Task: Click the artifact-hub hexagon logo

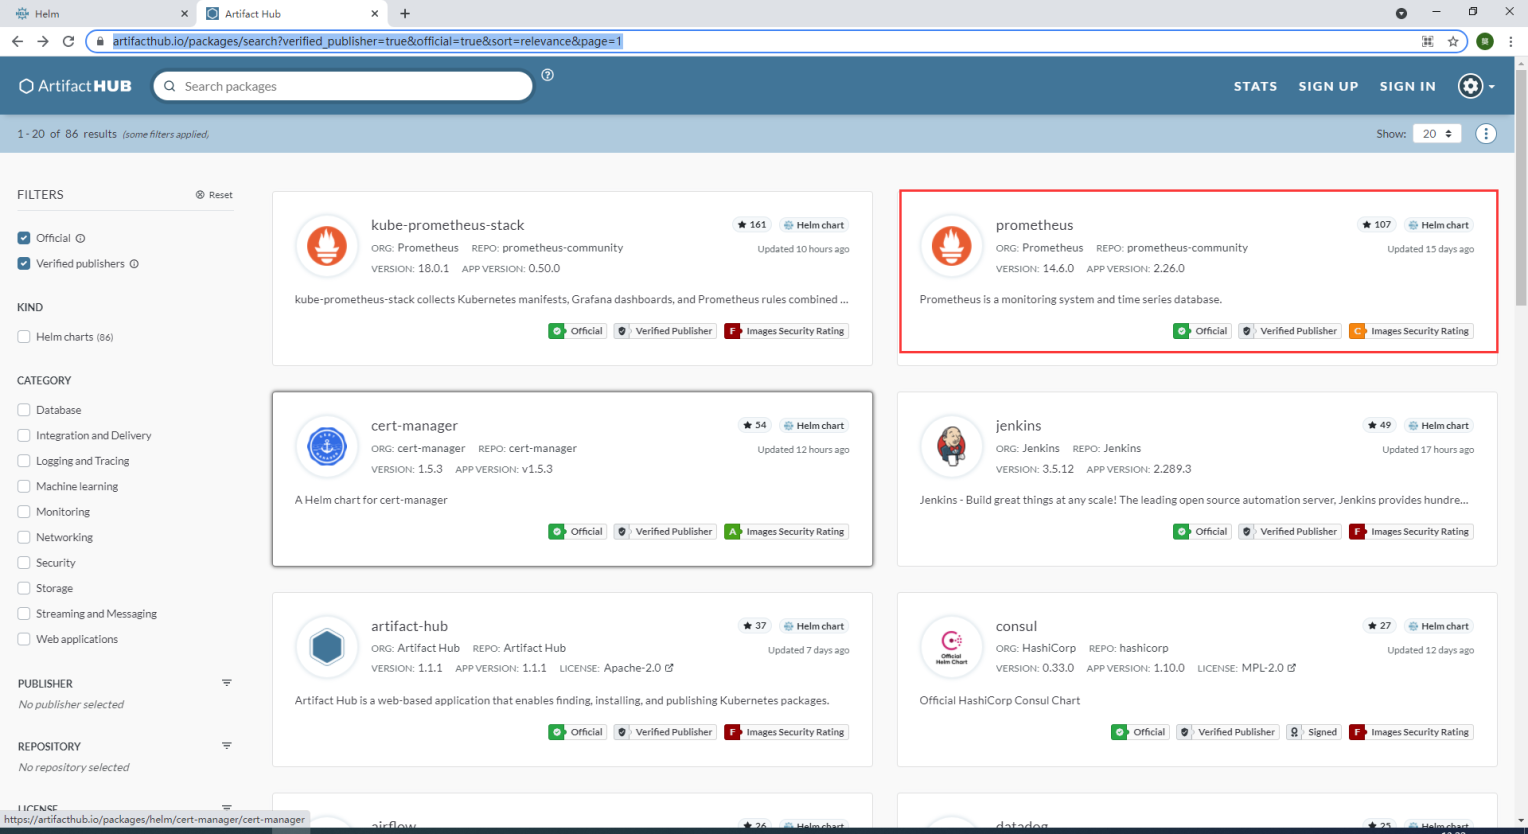Action: 327,647
